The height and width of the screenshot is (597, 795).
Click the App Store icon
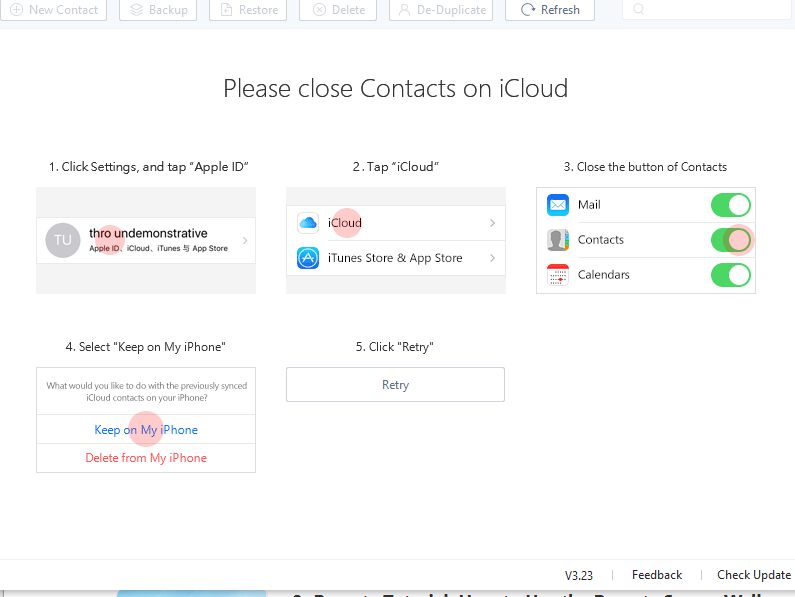tap(308, 258)
